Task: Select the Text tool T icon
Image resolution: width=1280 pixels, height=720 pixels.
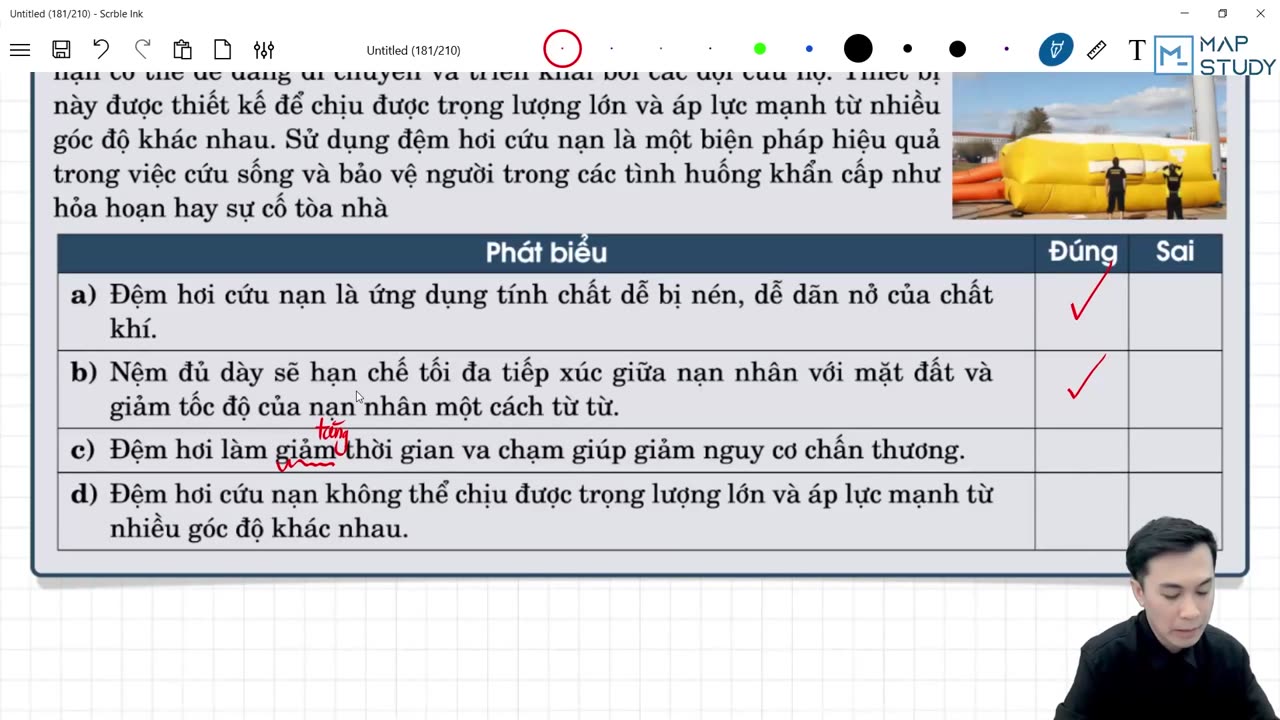Action: coord(1136,50)
